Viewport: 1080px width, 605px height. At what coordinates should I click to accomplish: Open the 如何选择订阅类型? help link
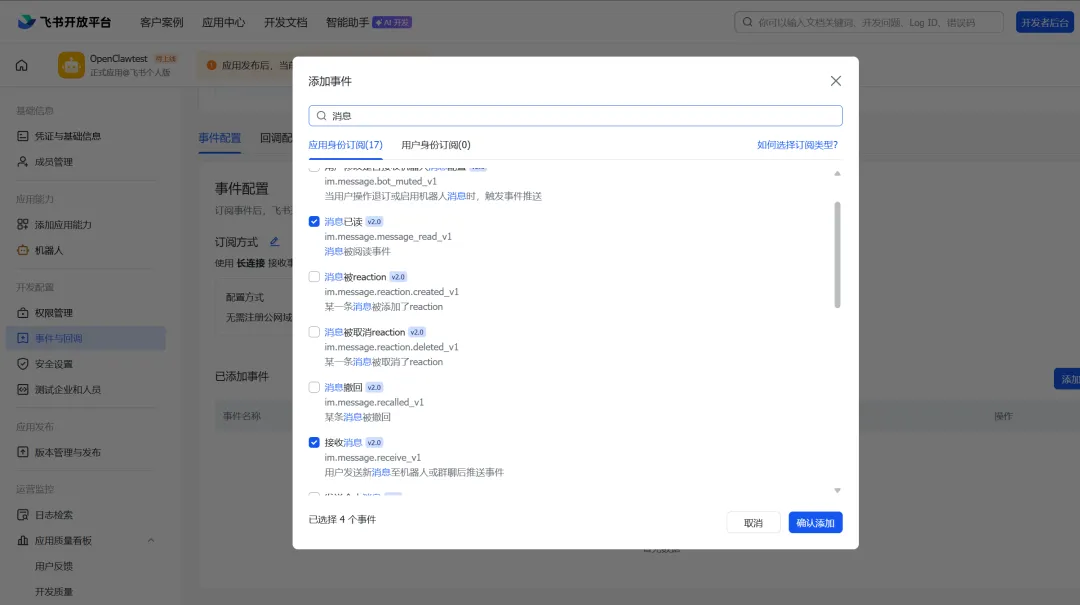798,145
